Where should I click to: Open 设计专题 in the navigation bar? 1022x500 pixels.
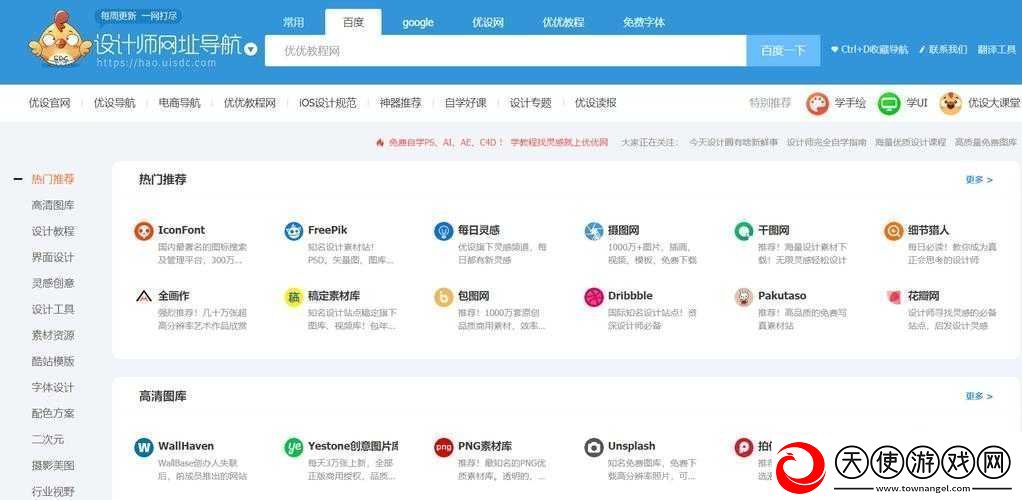coord(531,103)
